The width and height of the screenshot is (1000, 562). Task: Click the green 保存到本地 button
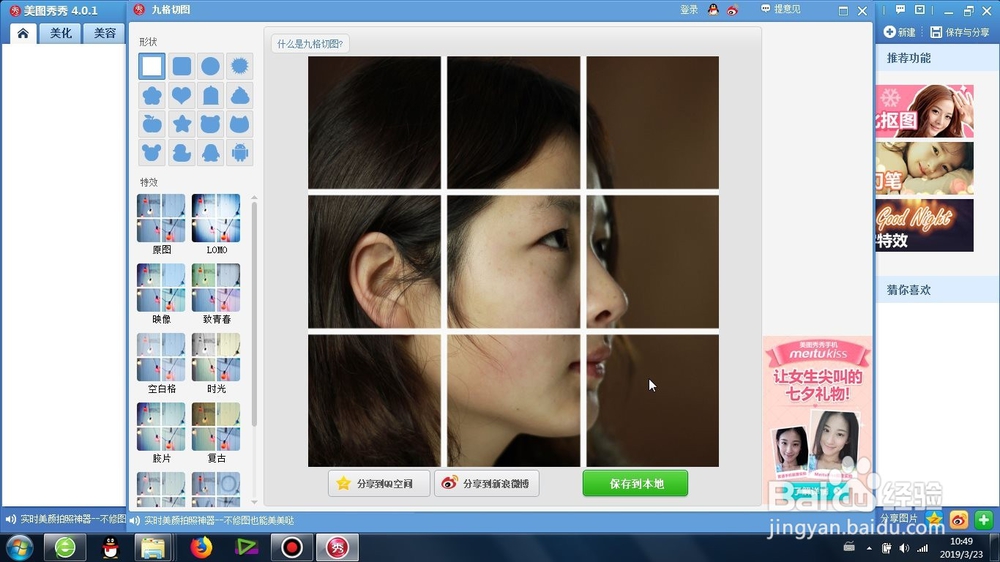coord(635,484)
